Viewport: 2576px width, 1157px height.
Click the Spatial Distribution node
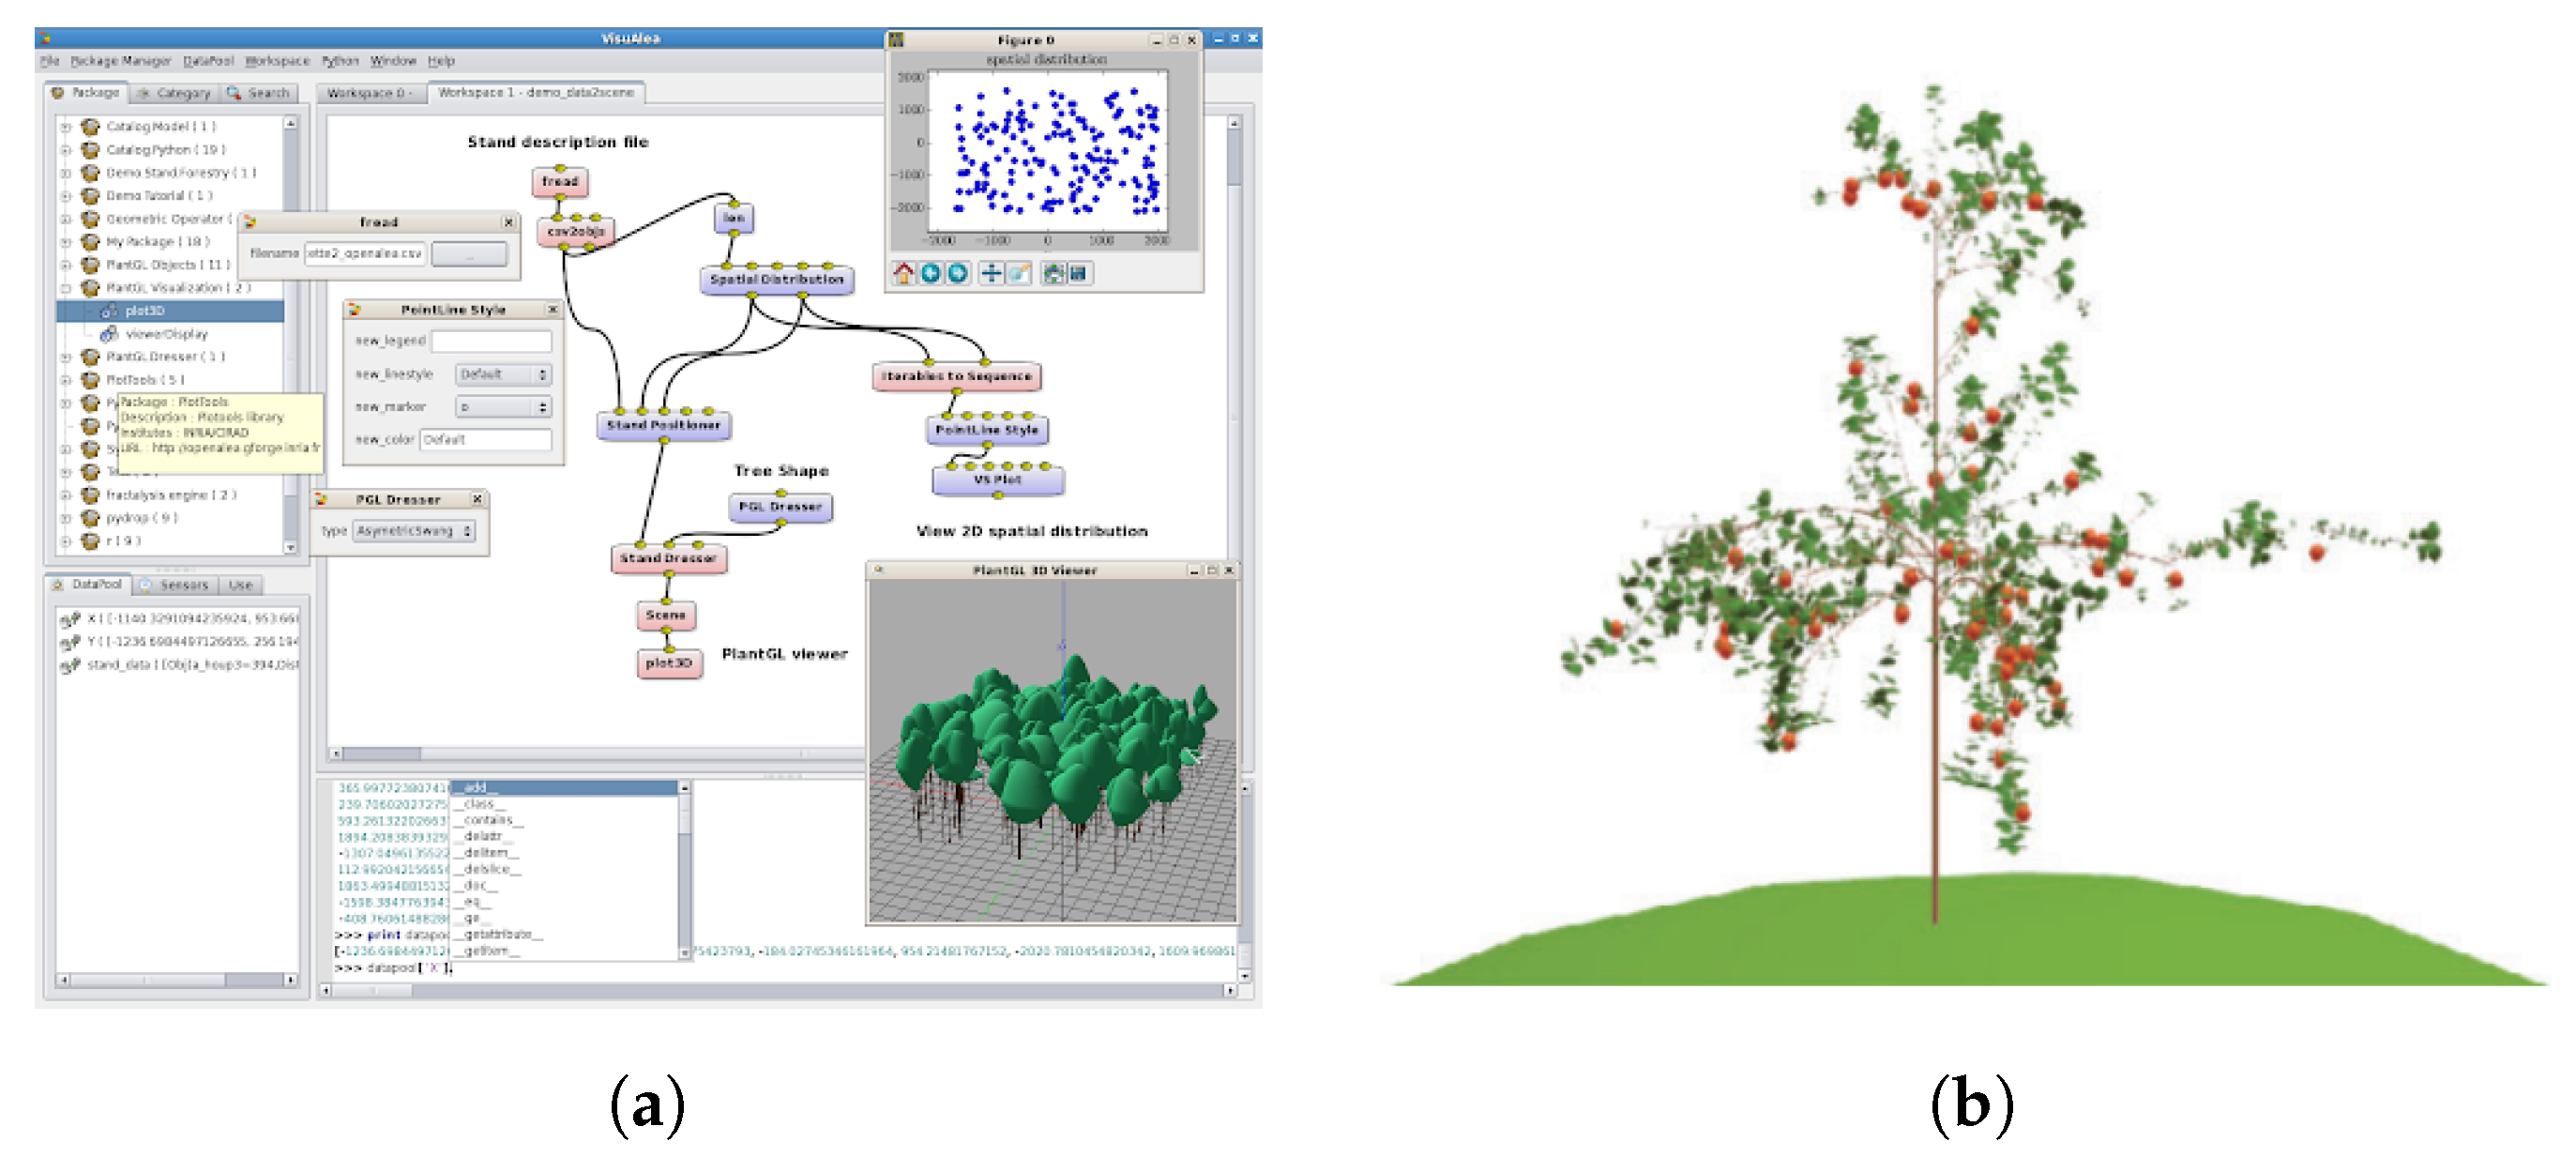click(x=776, y=280)
